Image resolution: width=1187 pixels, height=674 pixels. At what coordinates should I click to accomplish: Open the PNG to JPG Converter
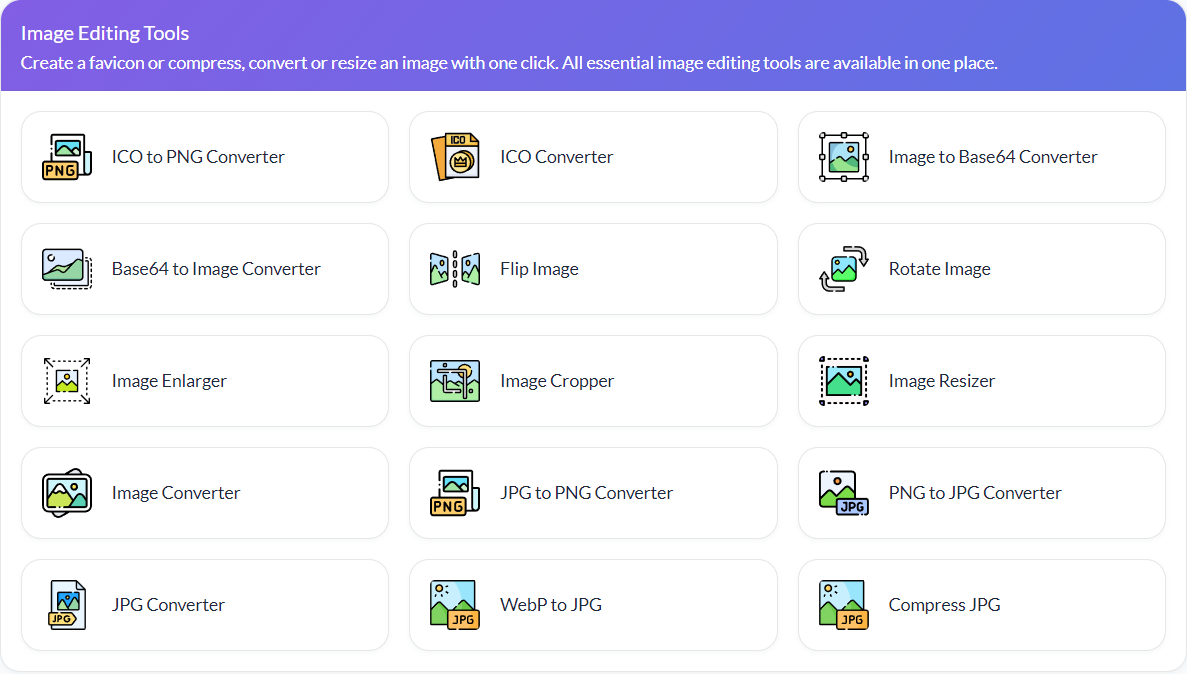click(x=981, y=492)
